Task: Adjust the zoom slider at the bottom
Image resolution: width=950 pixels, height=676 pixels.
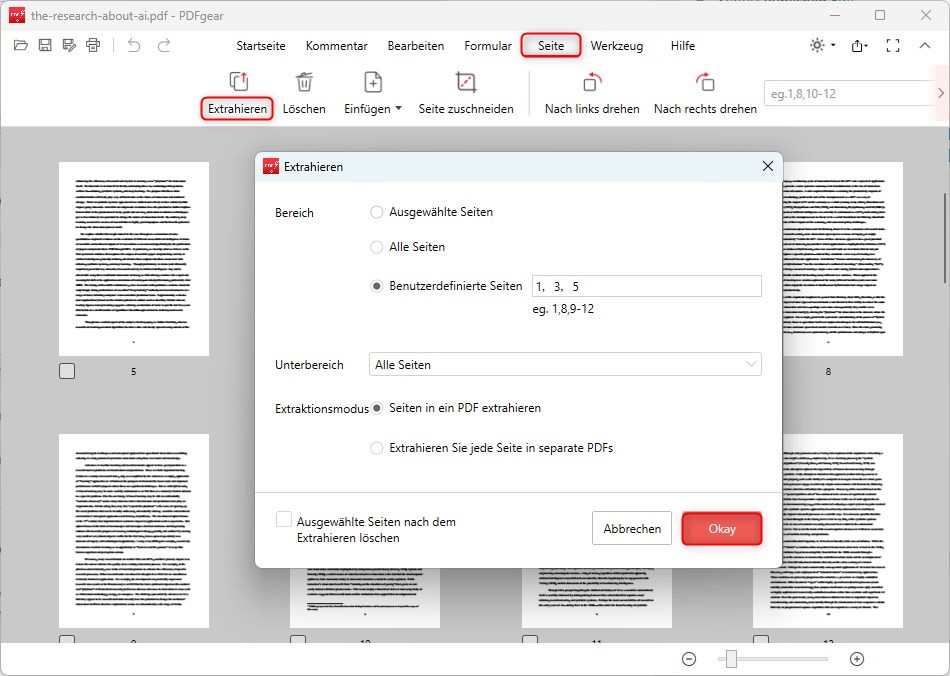Action: click(731, 659)
